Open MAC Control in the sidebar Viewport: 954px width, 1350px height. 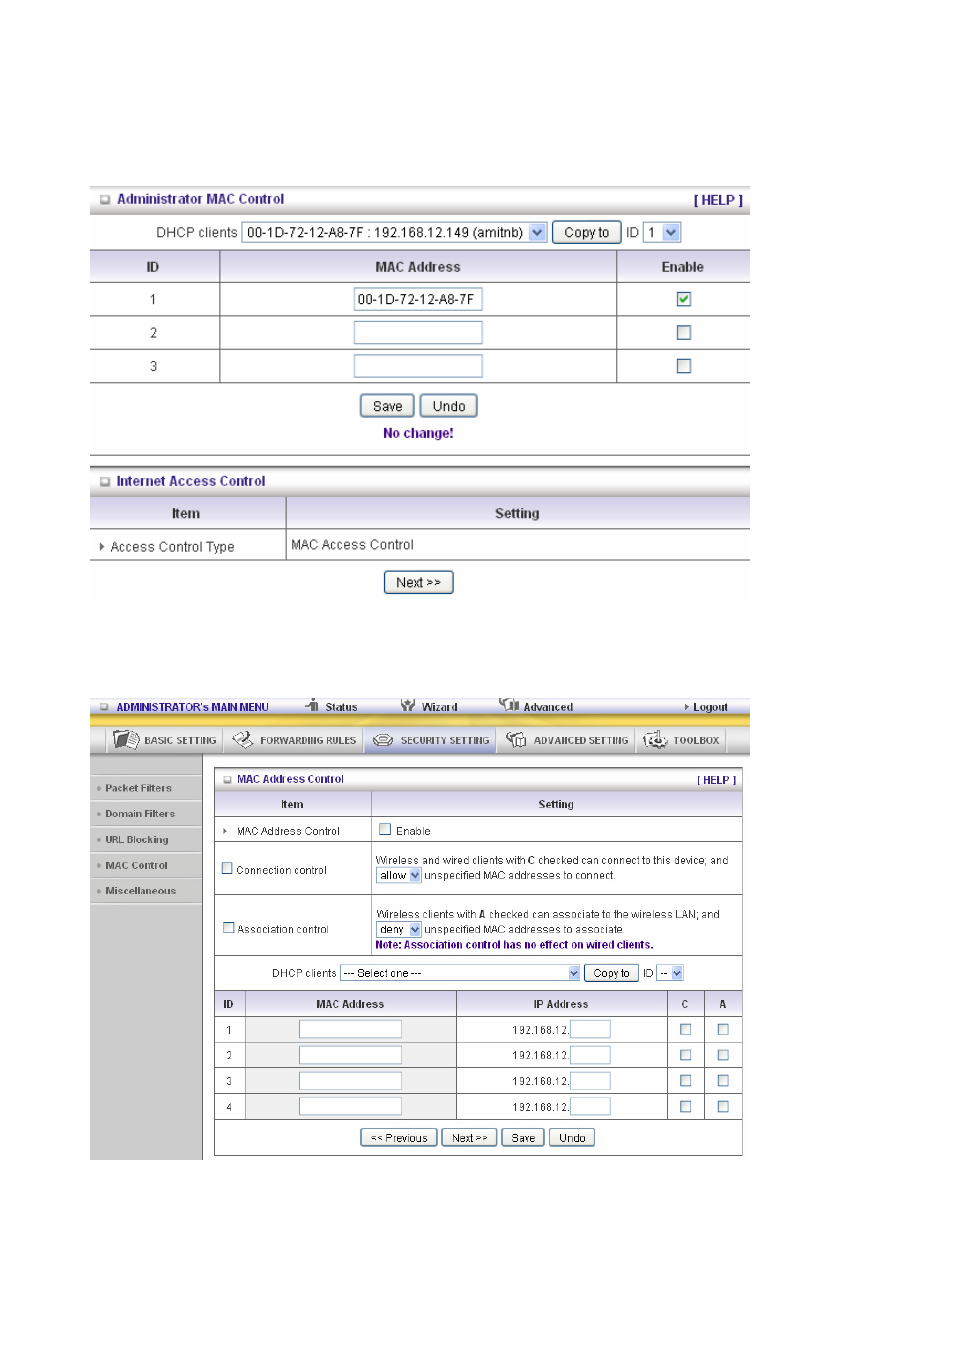(x=137, y=866)
